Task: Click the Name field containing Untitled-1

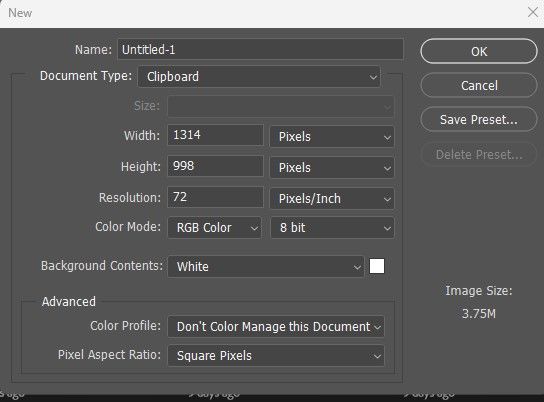Action: point(261,50)
